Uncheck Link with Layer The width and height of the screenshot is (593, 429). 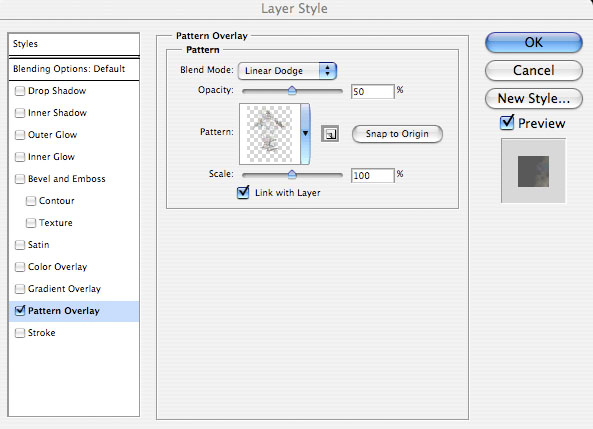(243, 192)
